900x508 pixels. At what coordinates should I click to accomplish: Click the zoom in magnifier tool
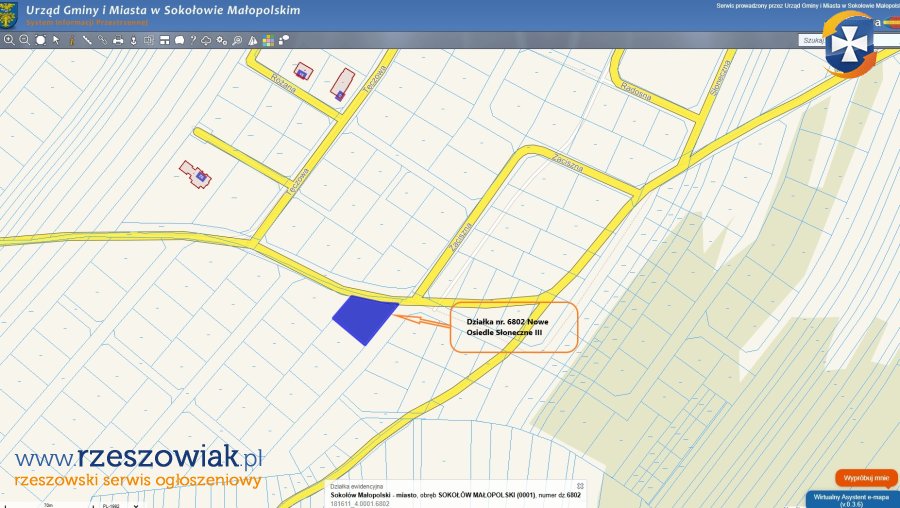pyautogui.click(x=9, y=40)
